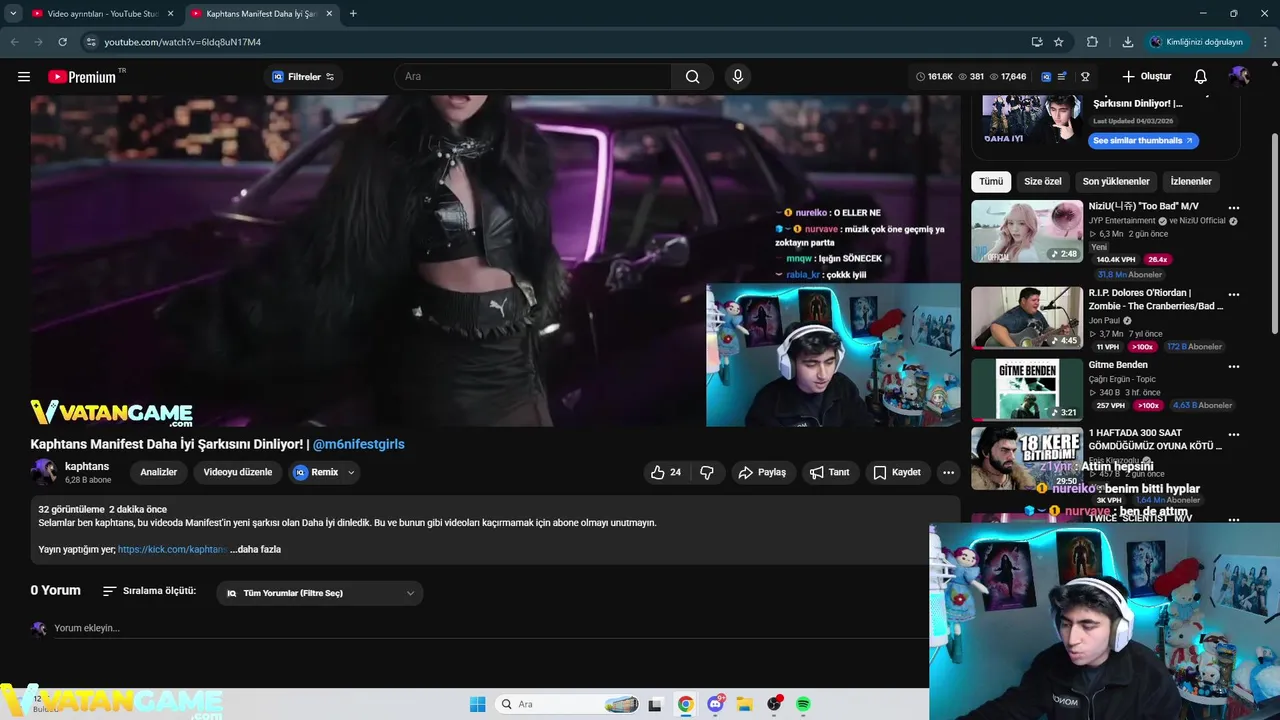Open Gitme Benden video thumbnail
The image size is (1280, 720).
(1027, 390)
